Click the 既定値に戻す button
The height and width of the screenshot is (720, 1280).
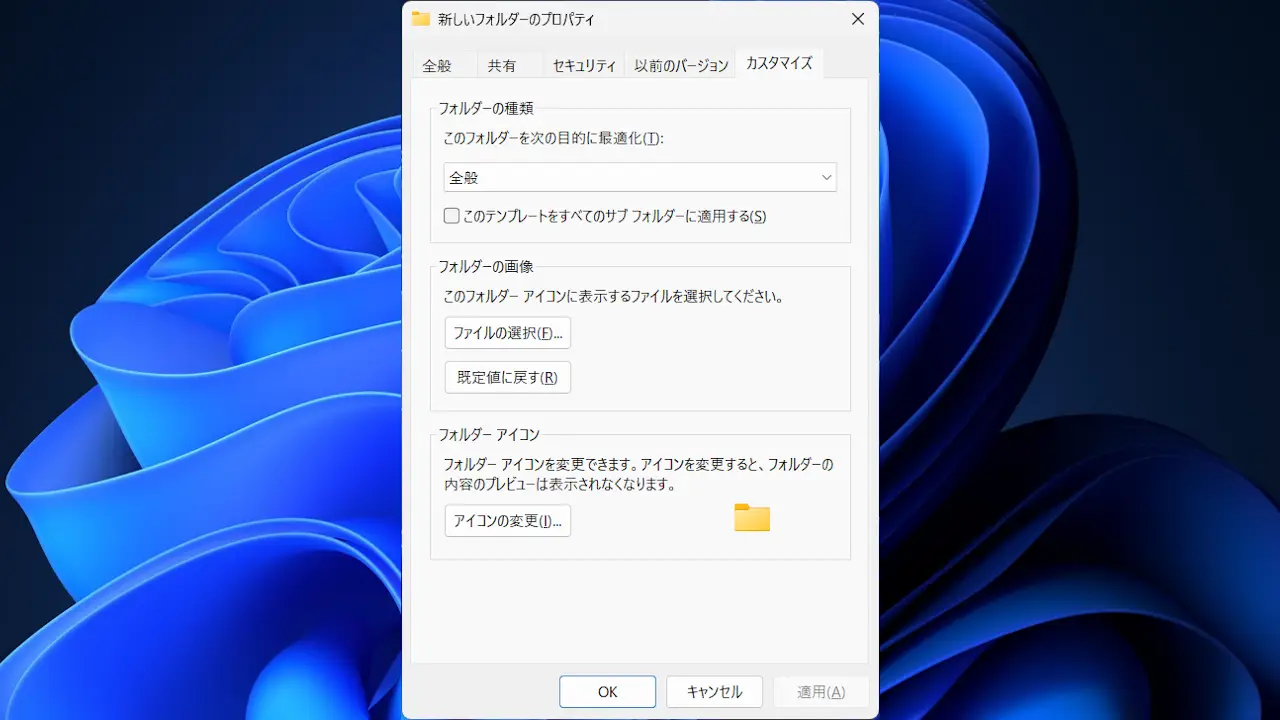click(x=507, y=378)
